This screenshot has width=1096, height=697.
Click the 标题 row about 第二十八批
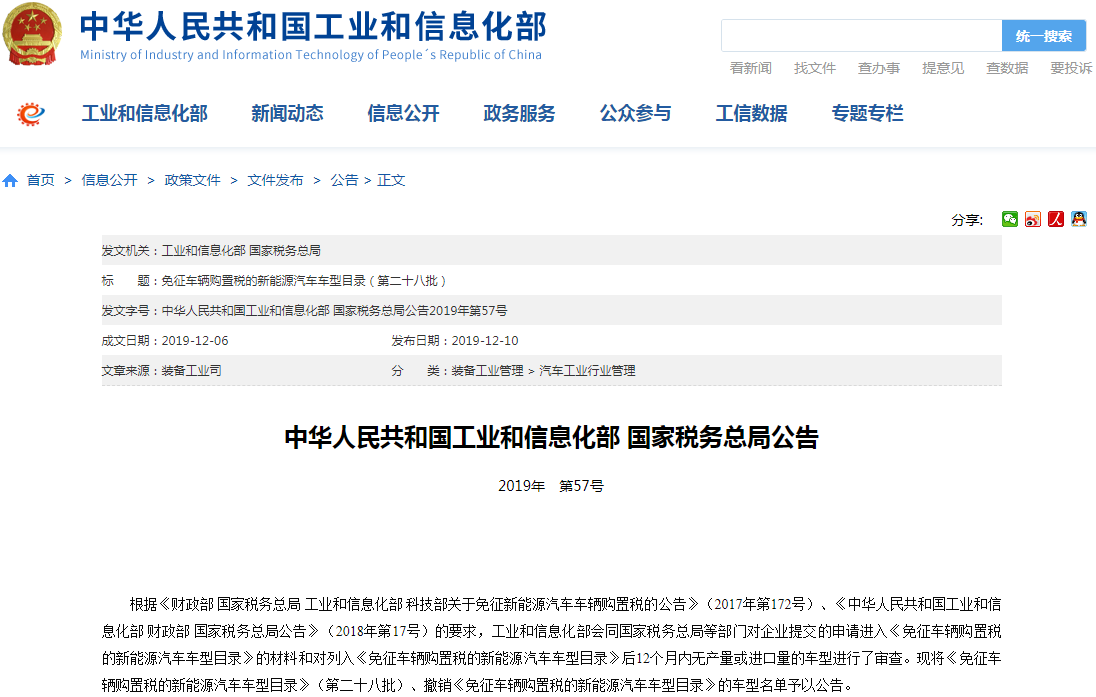pyautogui.click(x=551, y=280)
